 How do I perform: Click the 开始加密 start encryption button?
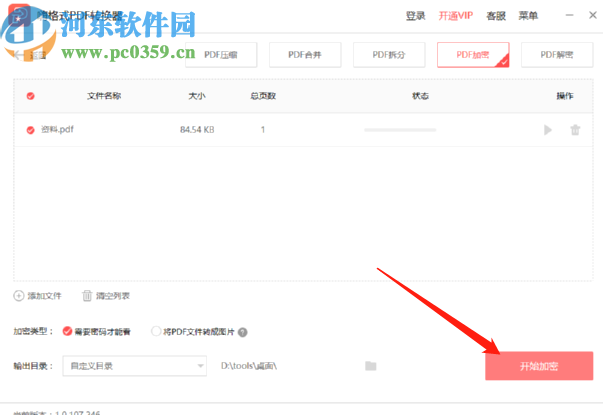pyautogui.click(x=539, y=366)
